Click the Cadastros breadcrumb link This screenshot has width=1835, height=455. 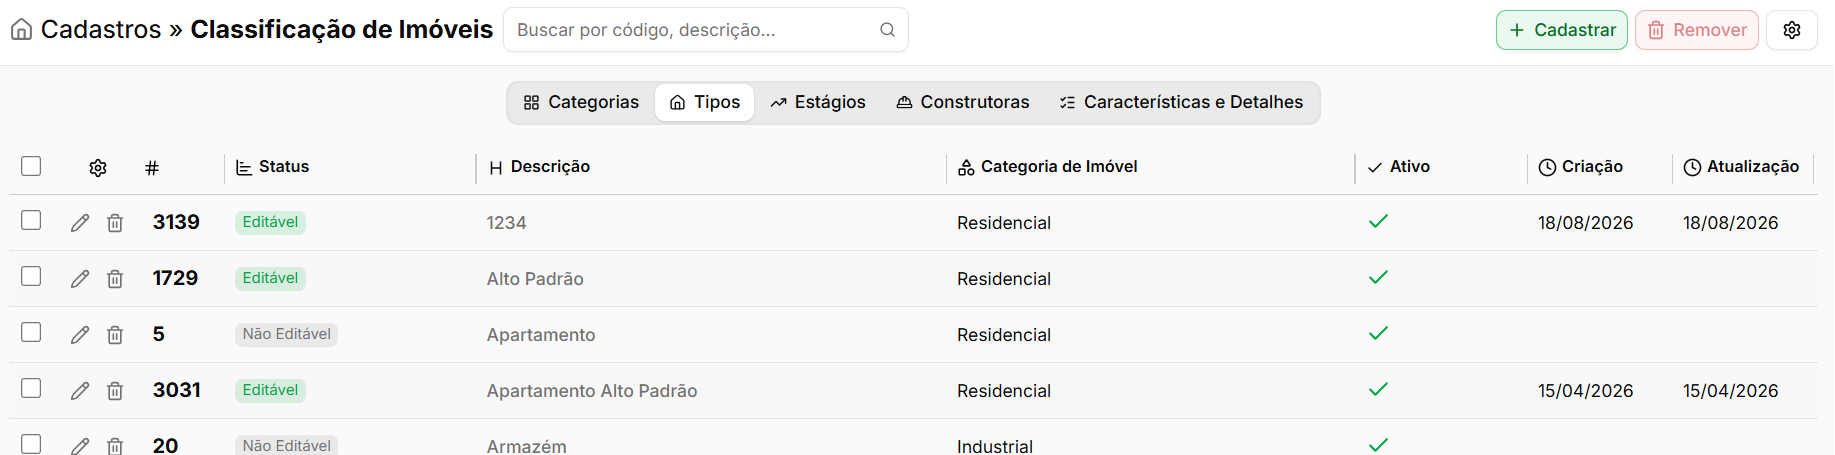tap(101, 30)
